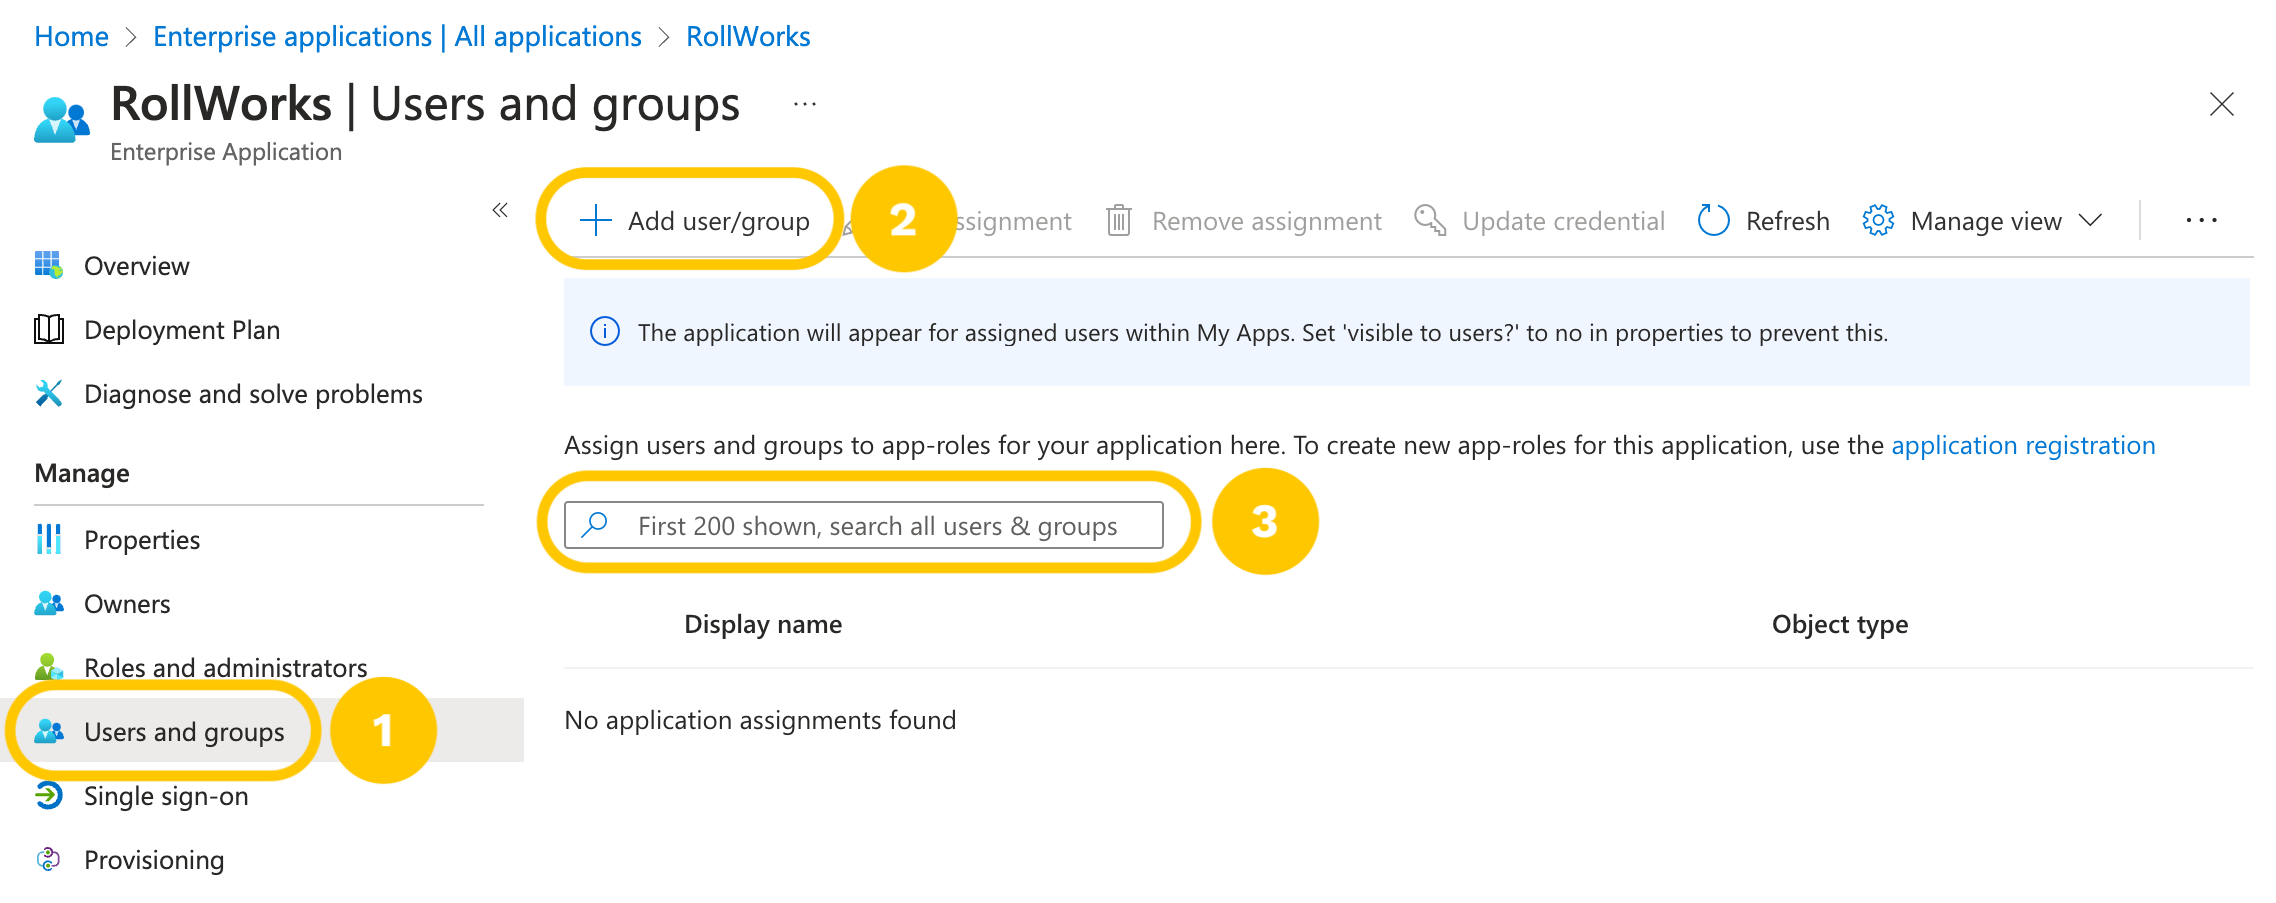Click the Manage view gear icon
The height and width of the screenshot is (903, 2276).
click(1878, 220)
